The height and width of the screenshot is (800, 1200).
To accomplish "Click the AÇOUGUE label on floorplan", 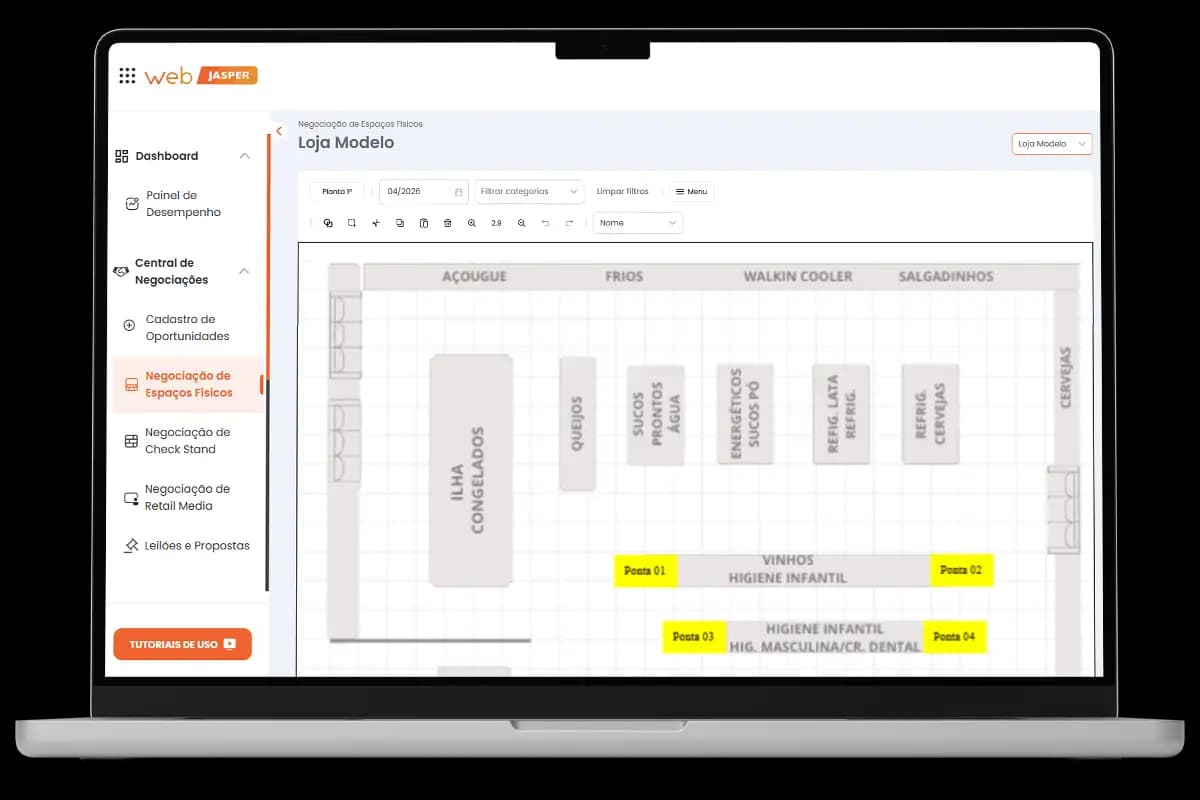I will click(475, 276).
